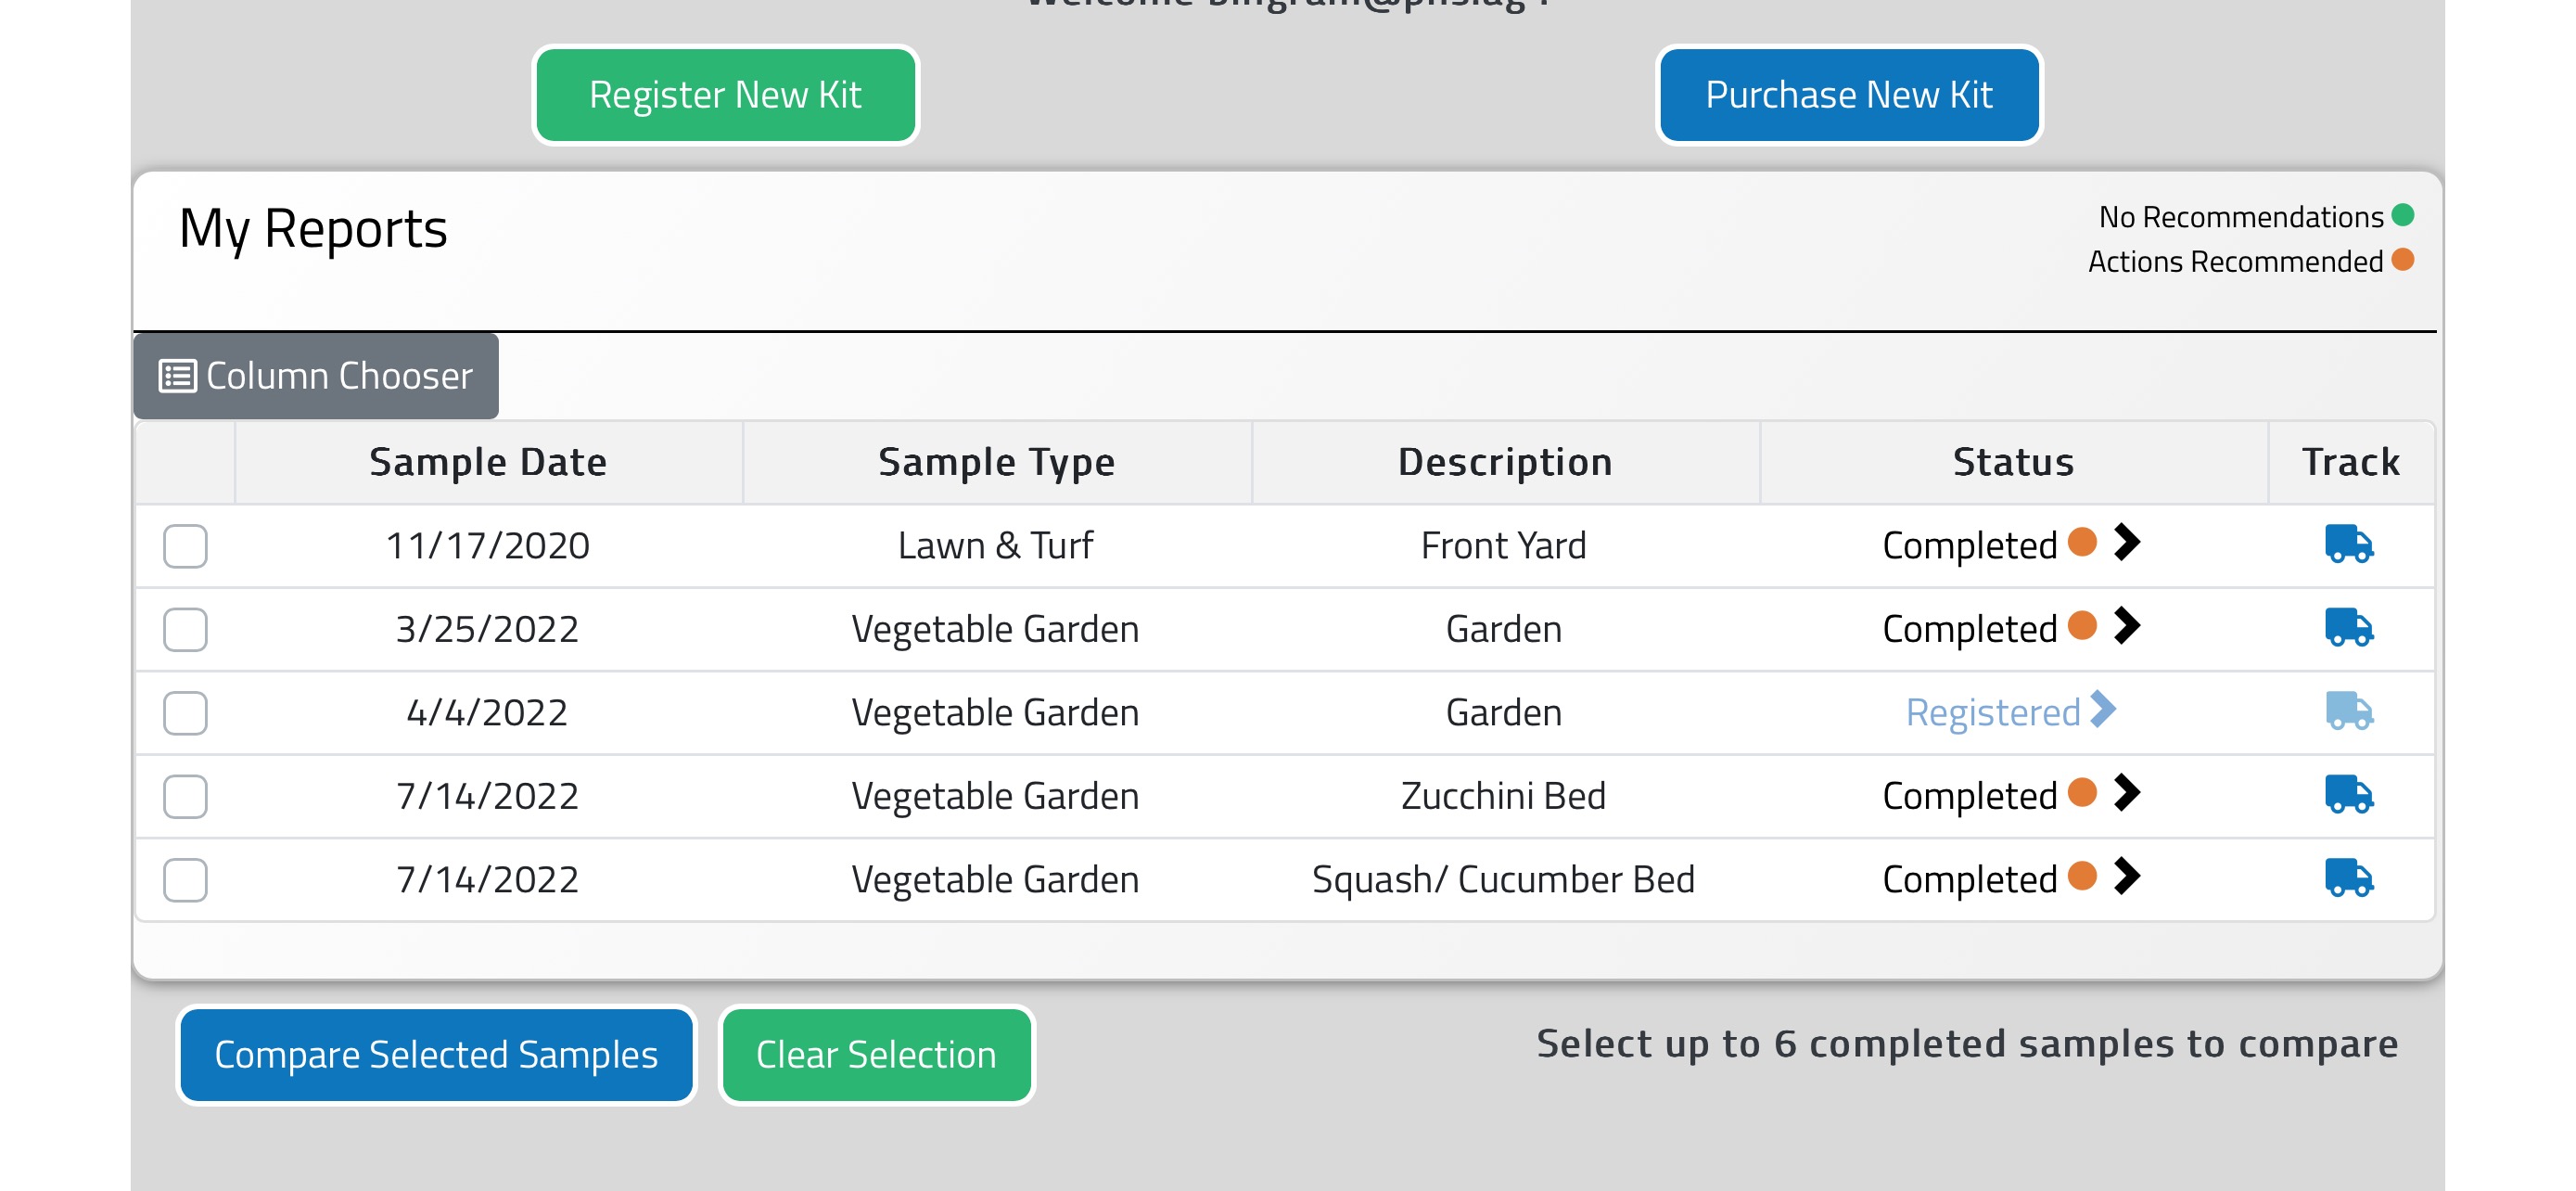The width and height of the screenshot is (2576, 1191).
Task: Sort by the Sample Date column header
Action: coord(488,461)
